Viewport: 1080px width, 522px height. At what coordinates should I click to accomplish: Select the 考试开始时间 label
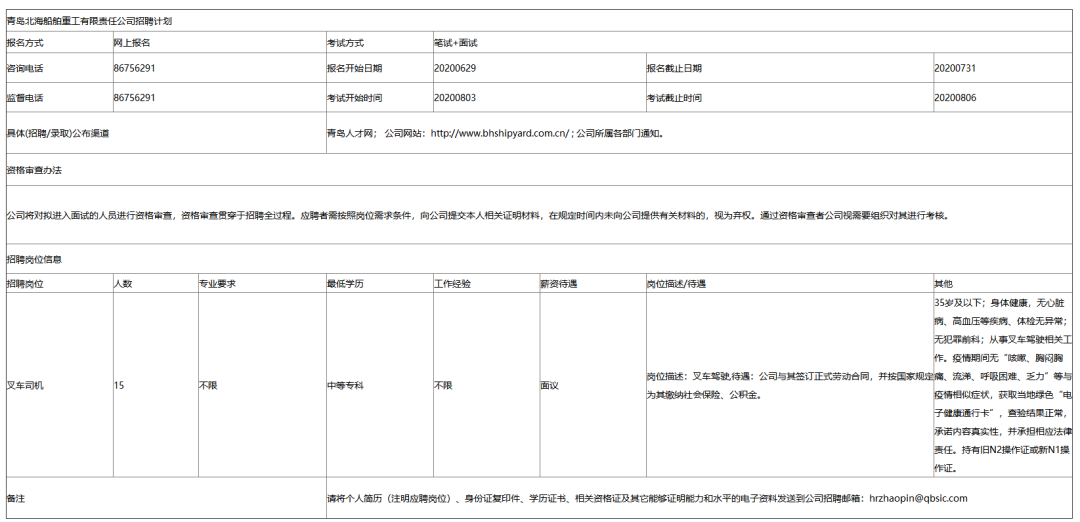(x=354, y=98)
